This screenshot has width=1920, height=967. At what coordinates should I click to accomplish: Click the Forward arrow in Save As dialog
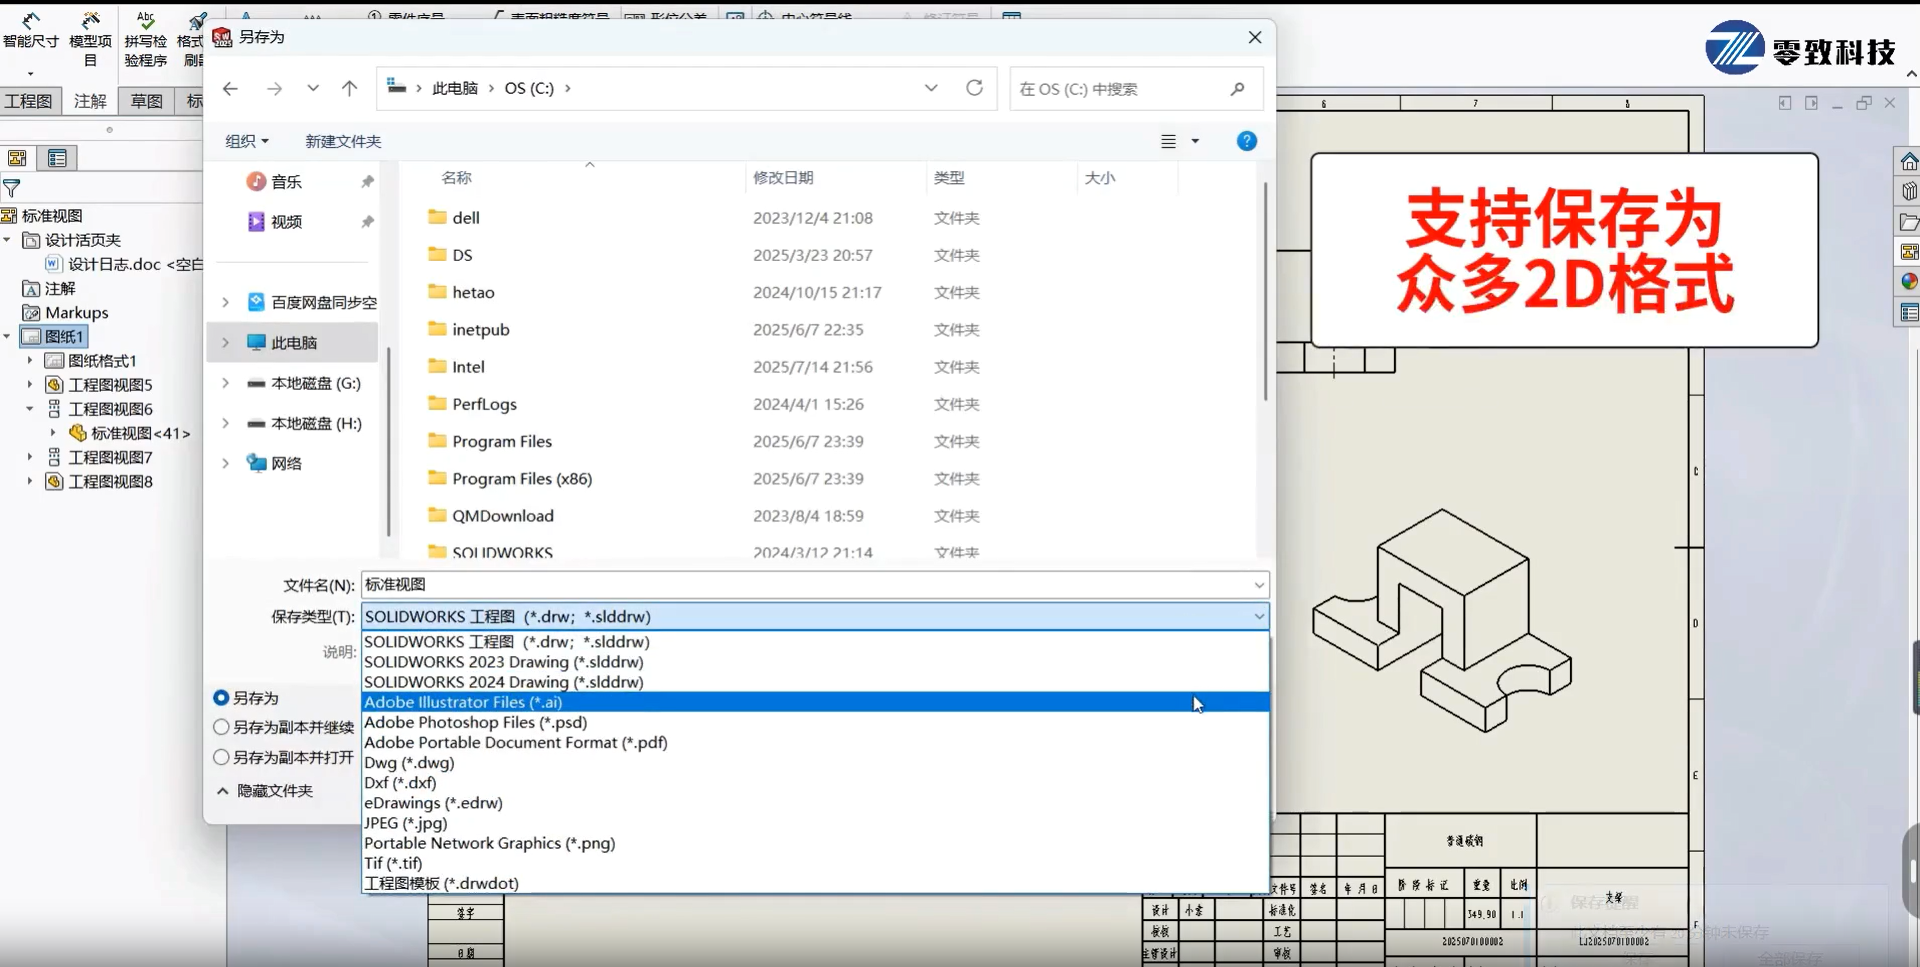[x=274, y=89]
